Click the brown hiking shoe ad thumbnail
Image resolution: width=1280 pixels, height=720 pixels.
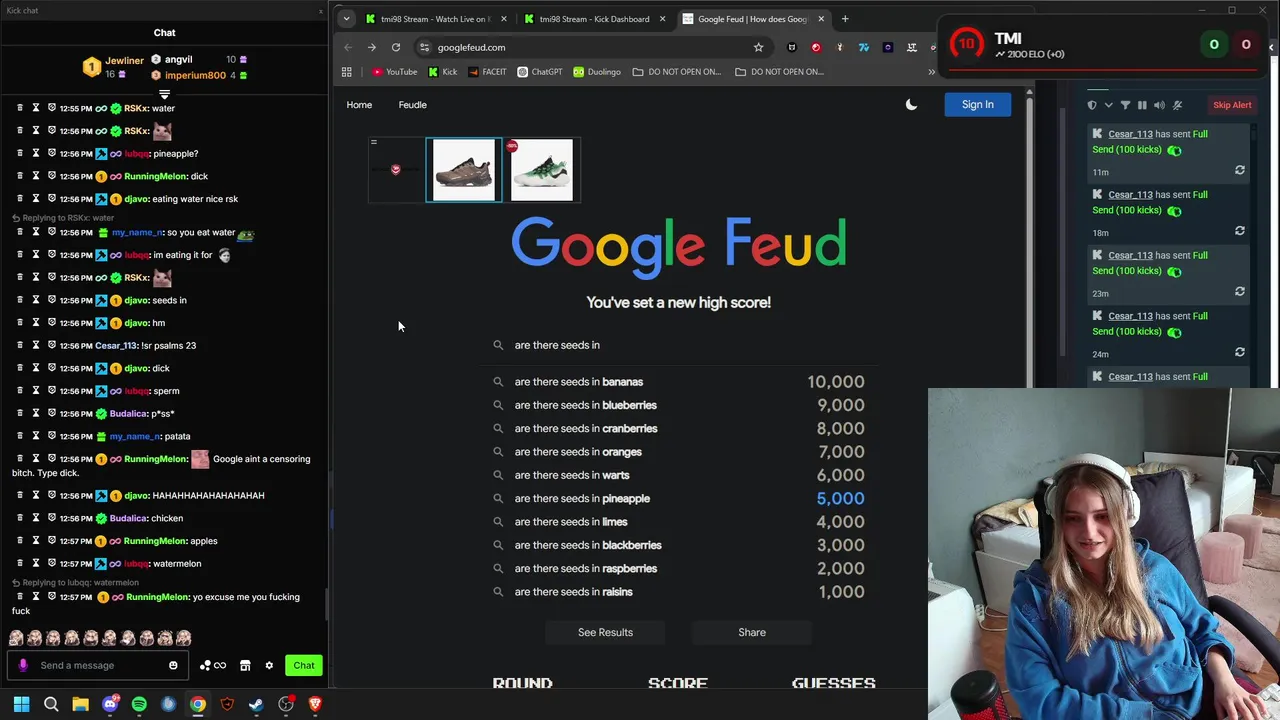(464, 170)
